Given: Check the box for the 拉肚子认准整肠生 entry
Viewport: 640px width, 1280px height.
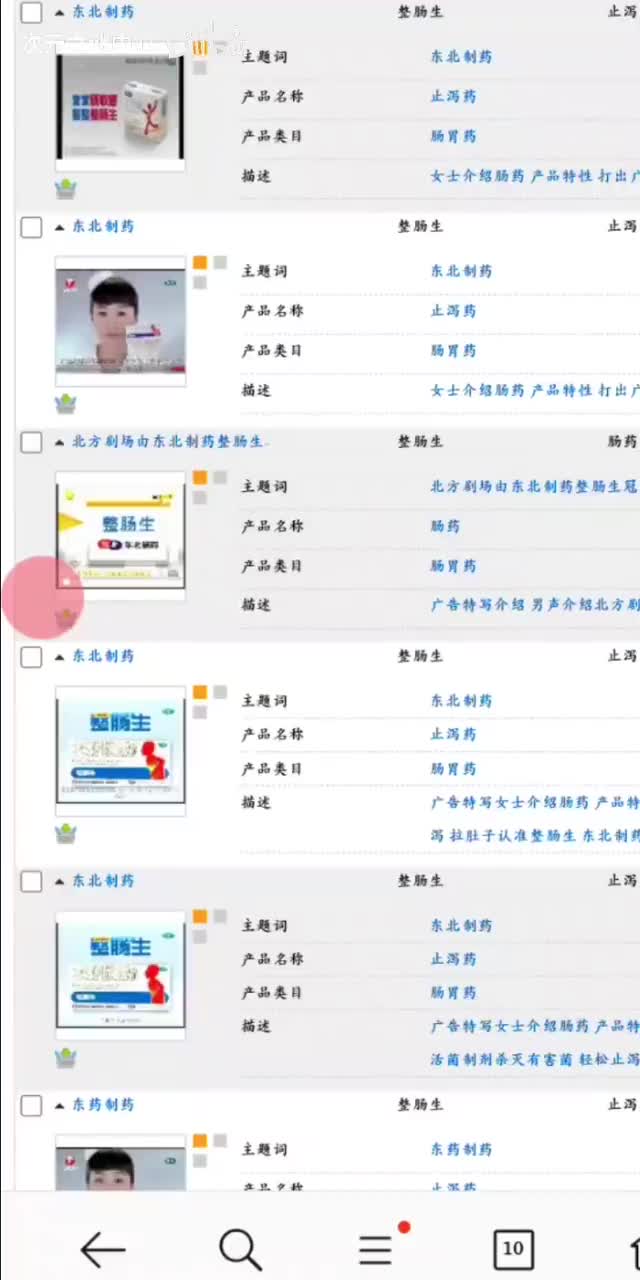Looking at the screenshot, I should 32,656.
